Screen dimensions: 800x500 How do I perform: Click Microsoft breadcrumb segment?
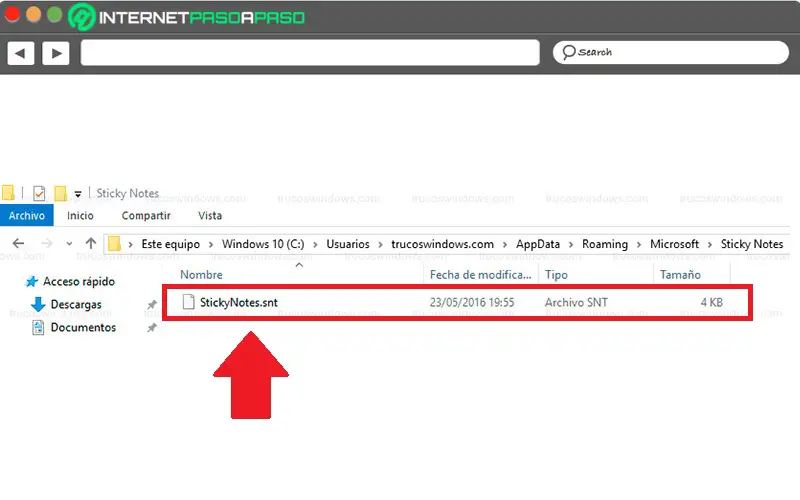pos(674,244)
